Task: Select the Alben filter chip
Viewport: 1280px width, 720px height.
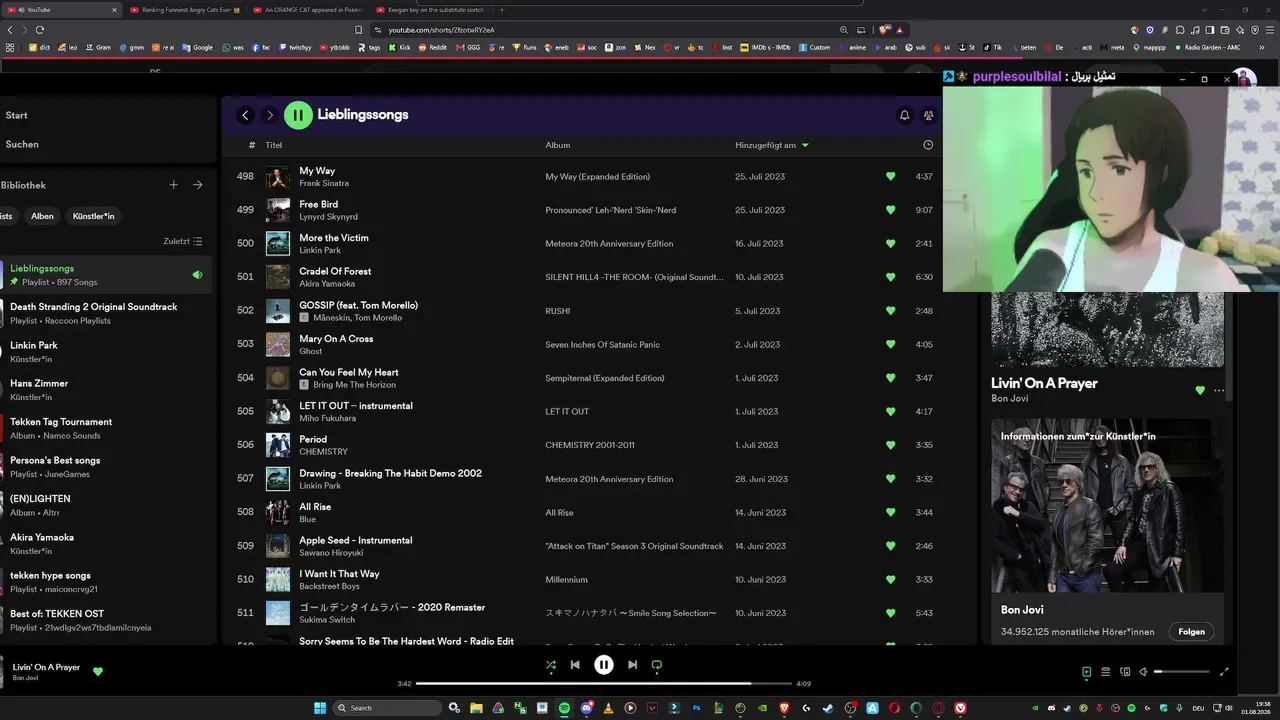Action: 42,216
